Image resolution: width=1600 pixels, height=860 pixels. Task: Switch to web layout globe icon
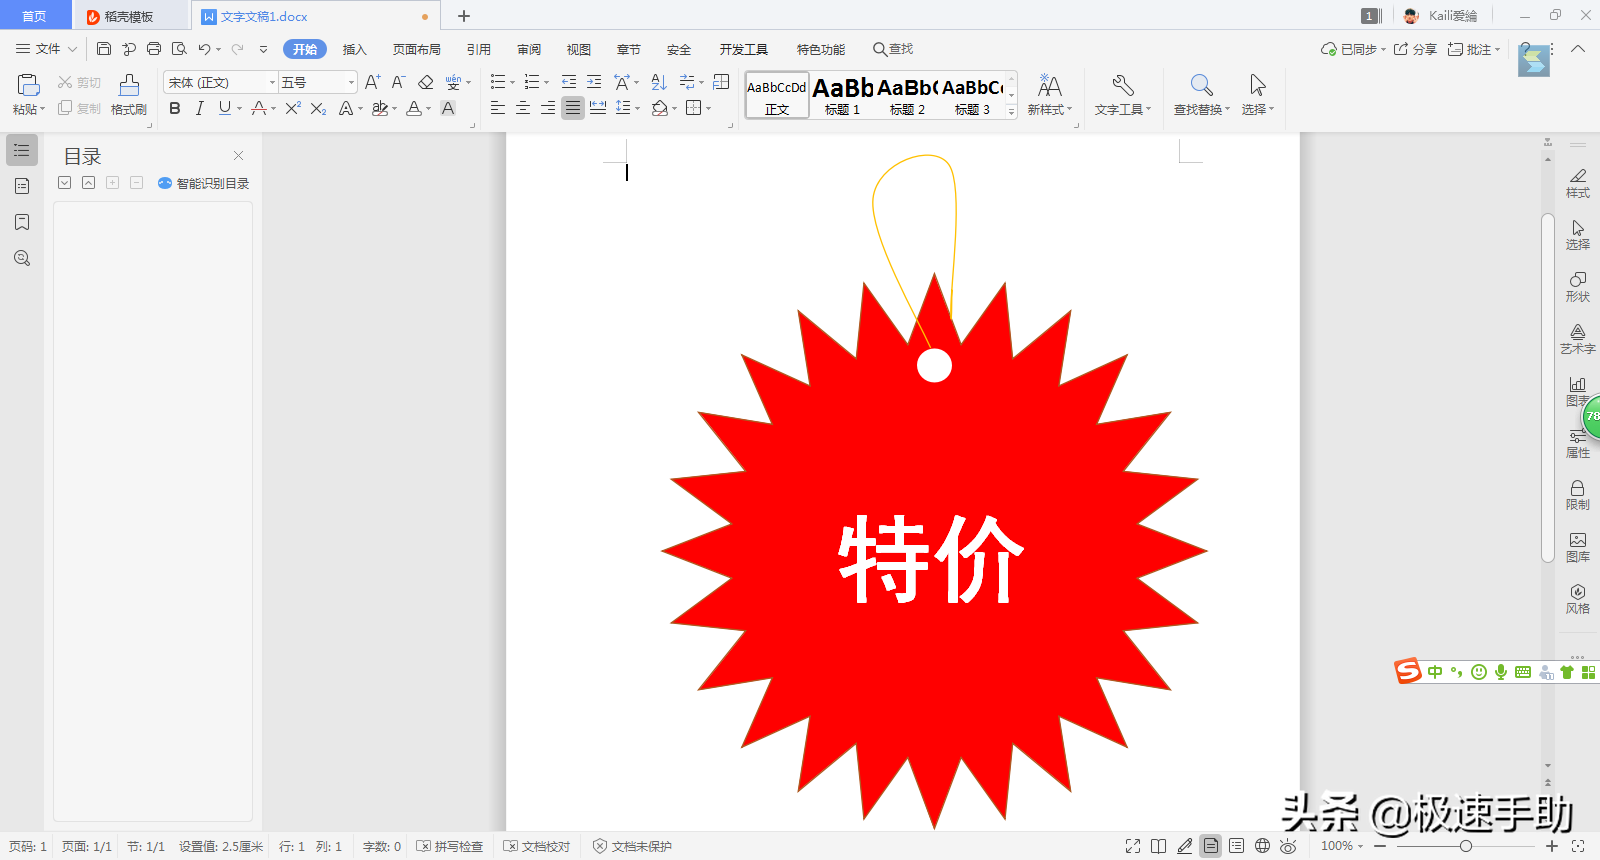tap(1262, 846)
